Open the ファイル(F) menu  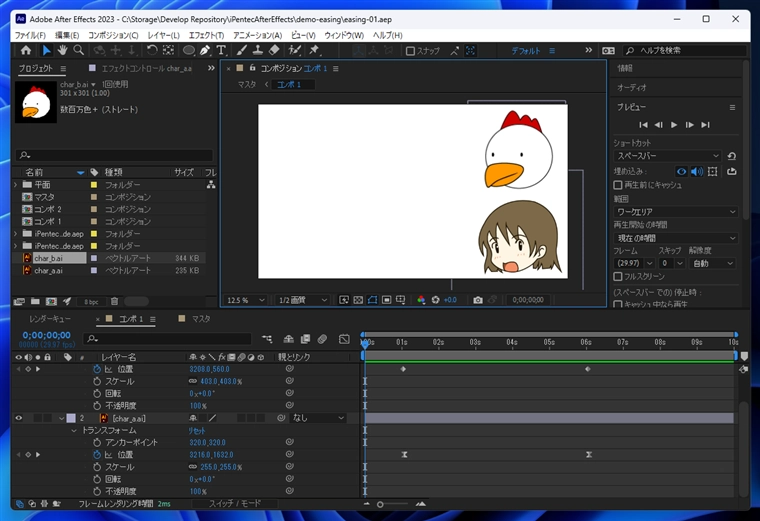(30, 35)
